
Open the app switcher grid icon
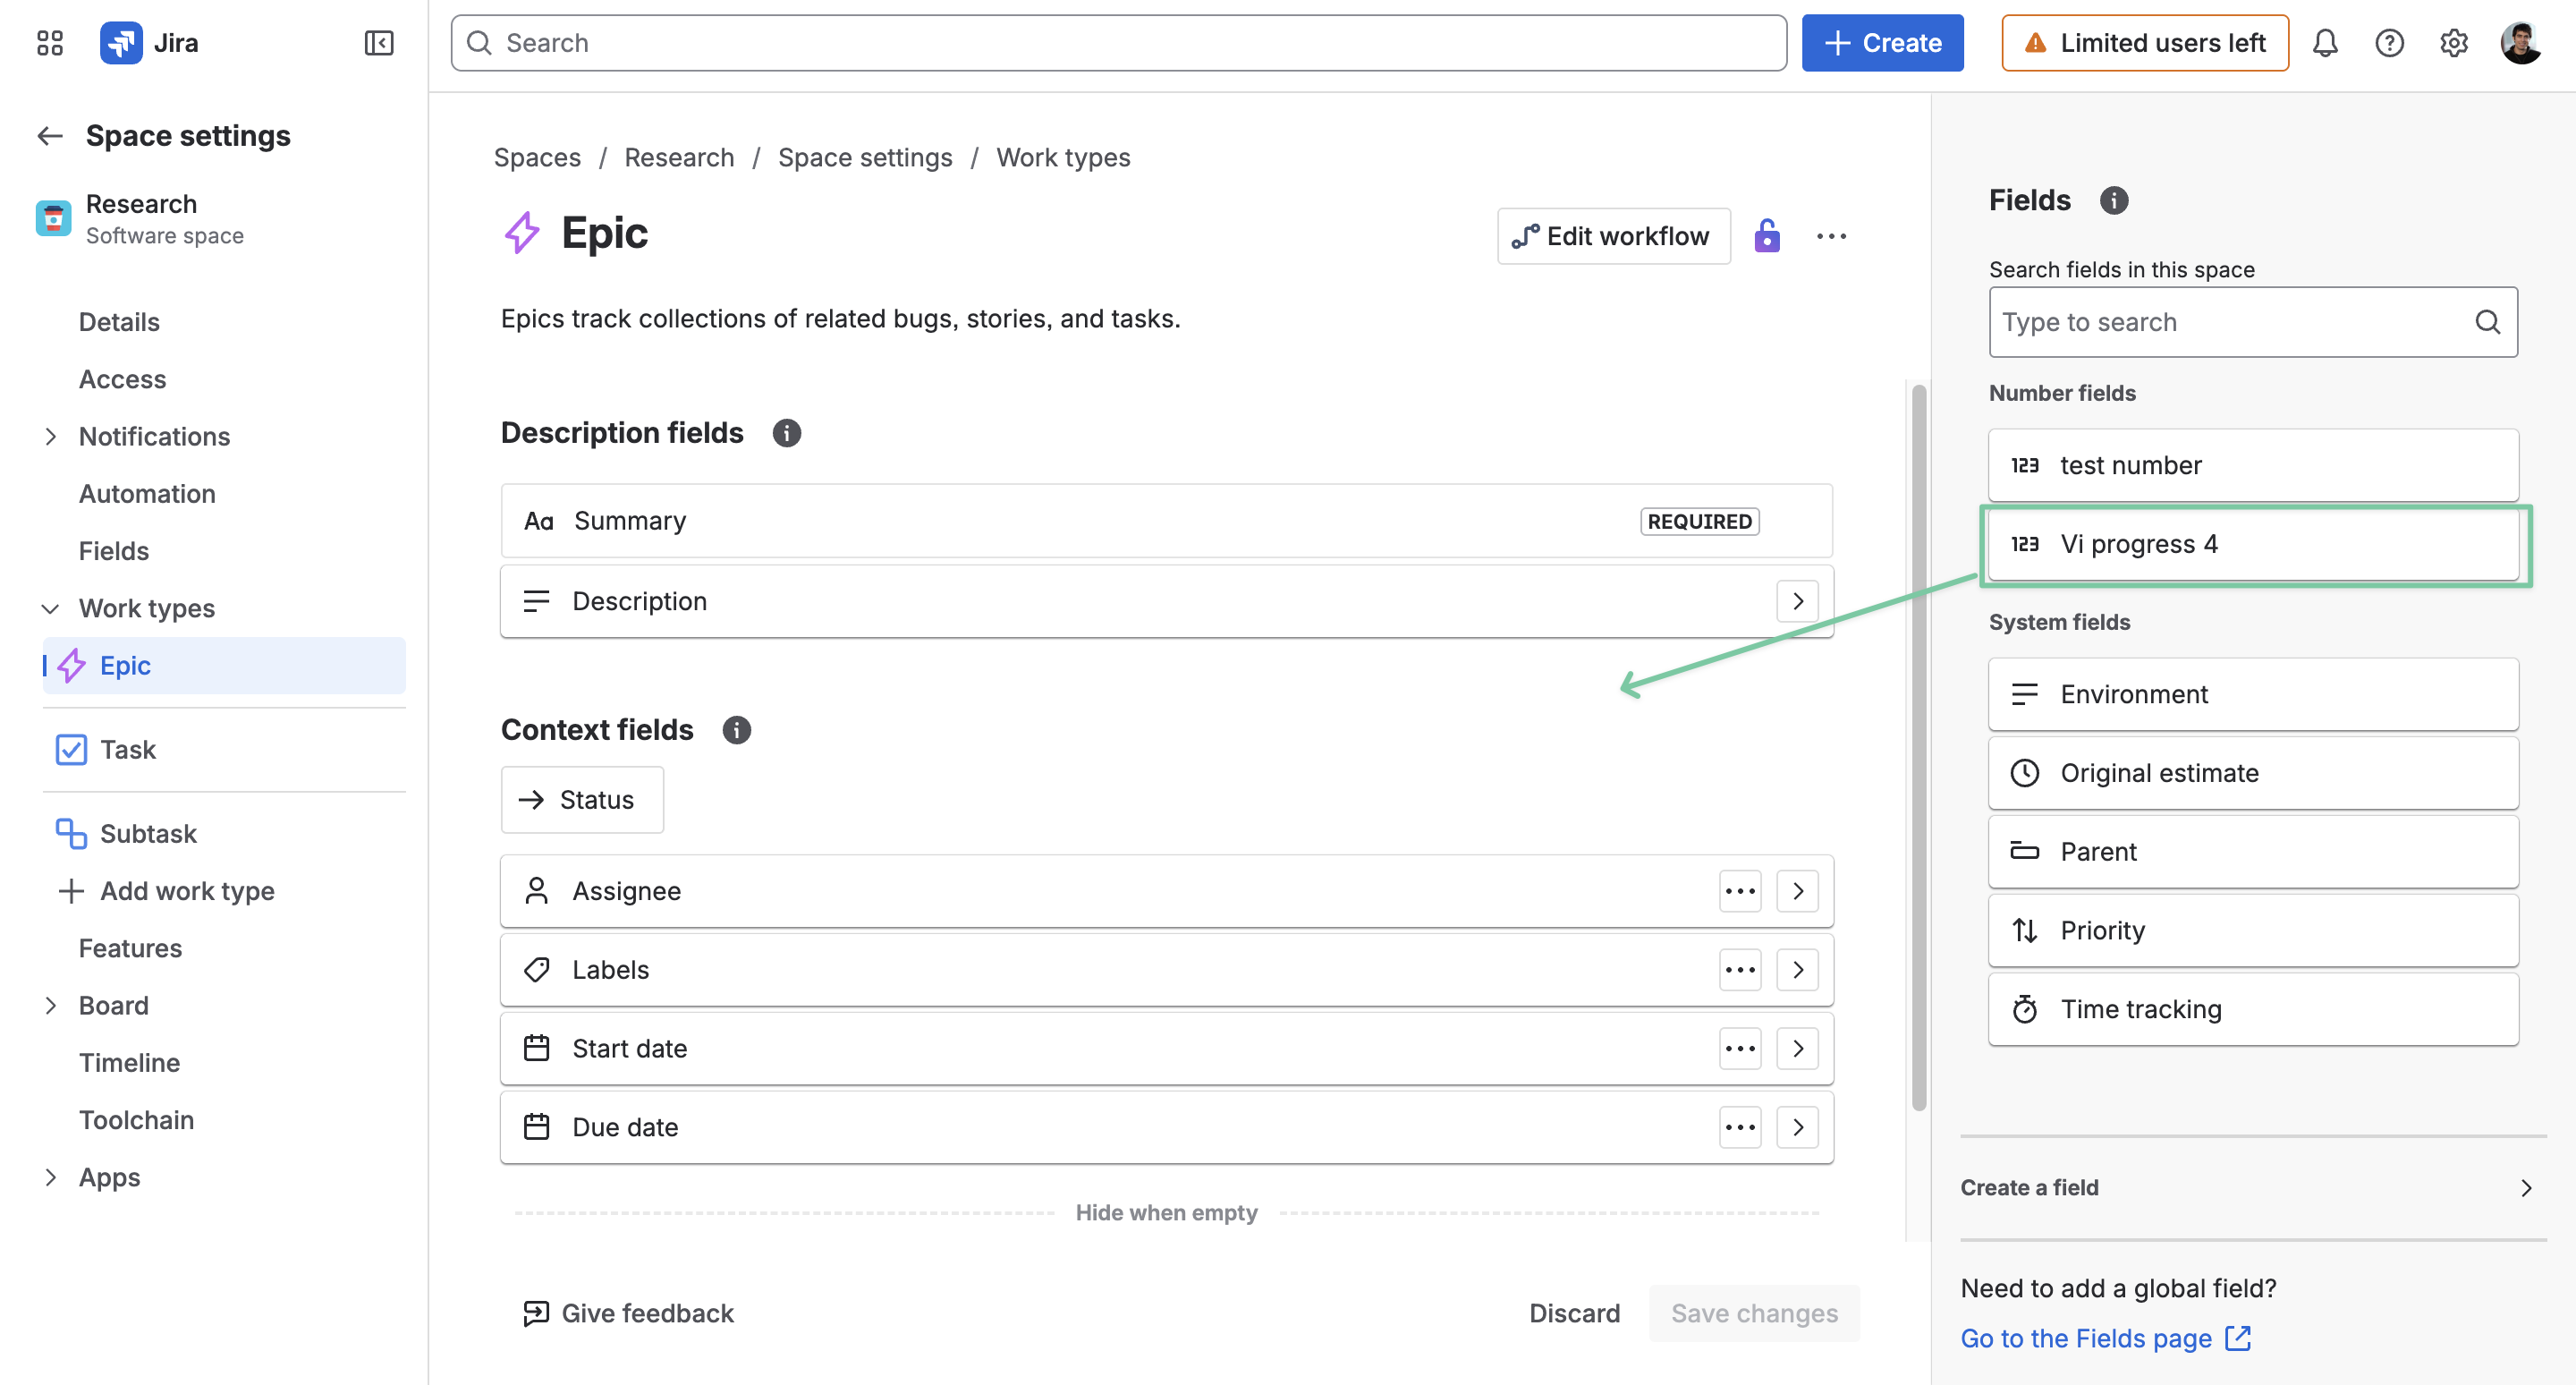[49, 43]
